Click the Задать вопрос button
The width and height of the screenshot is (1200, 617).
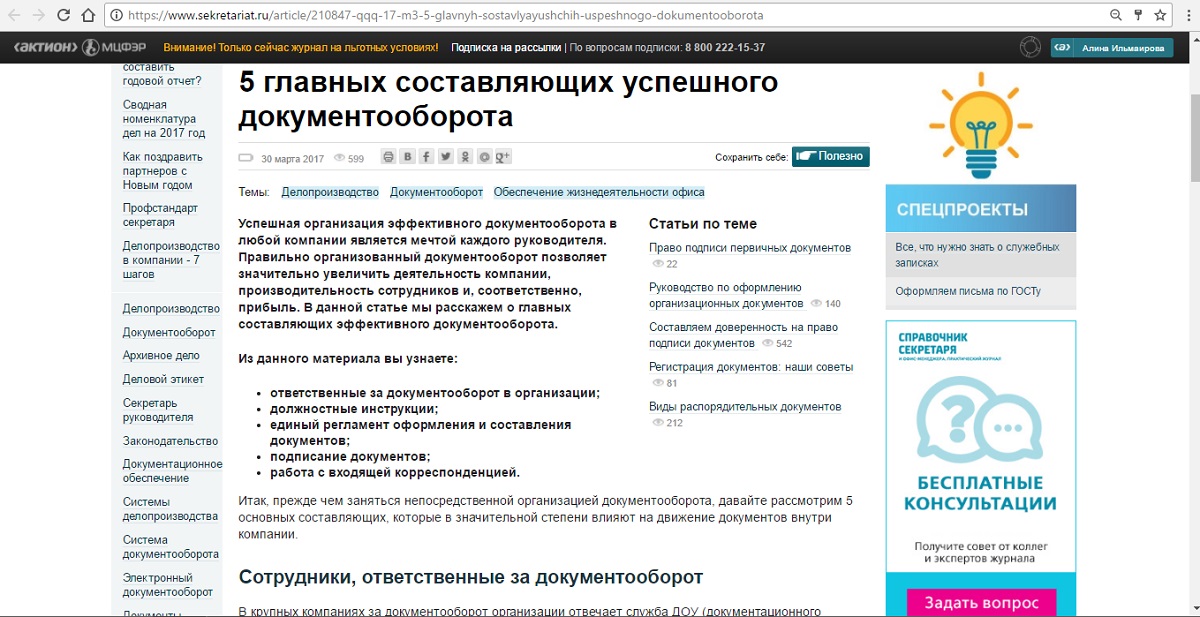click(x=981, y=603)
